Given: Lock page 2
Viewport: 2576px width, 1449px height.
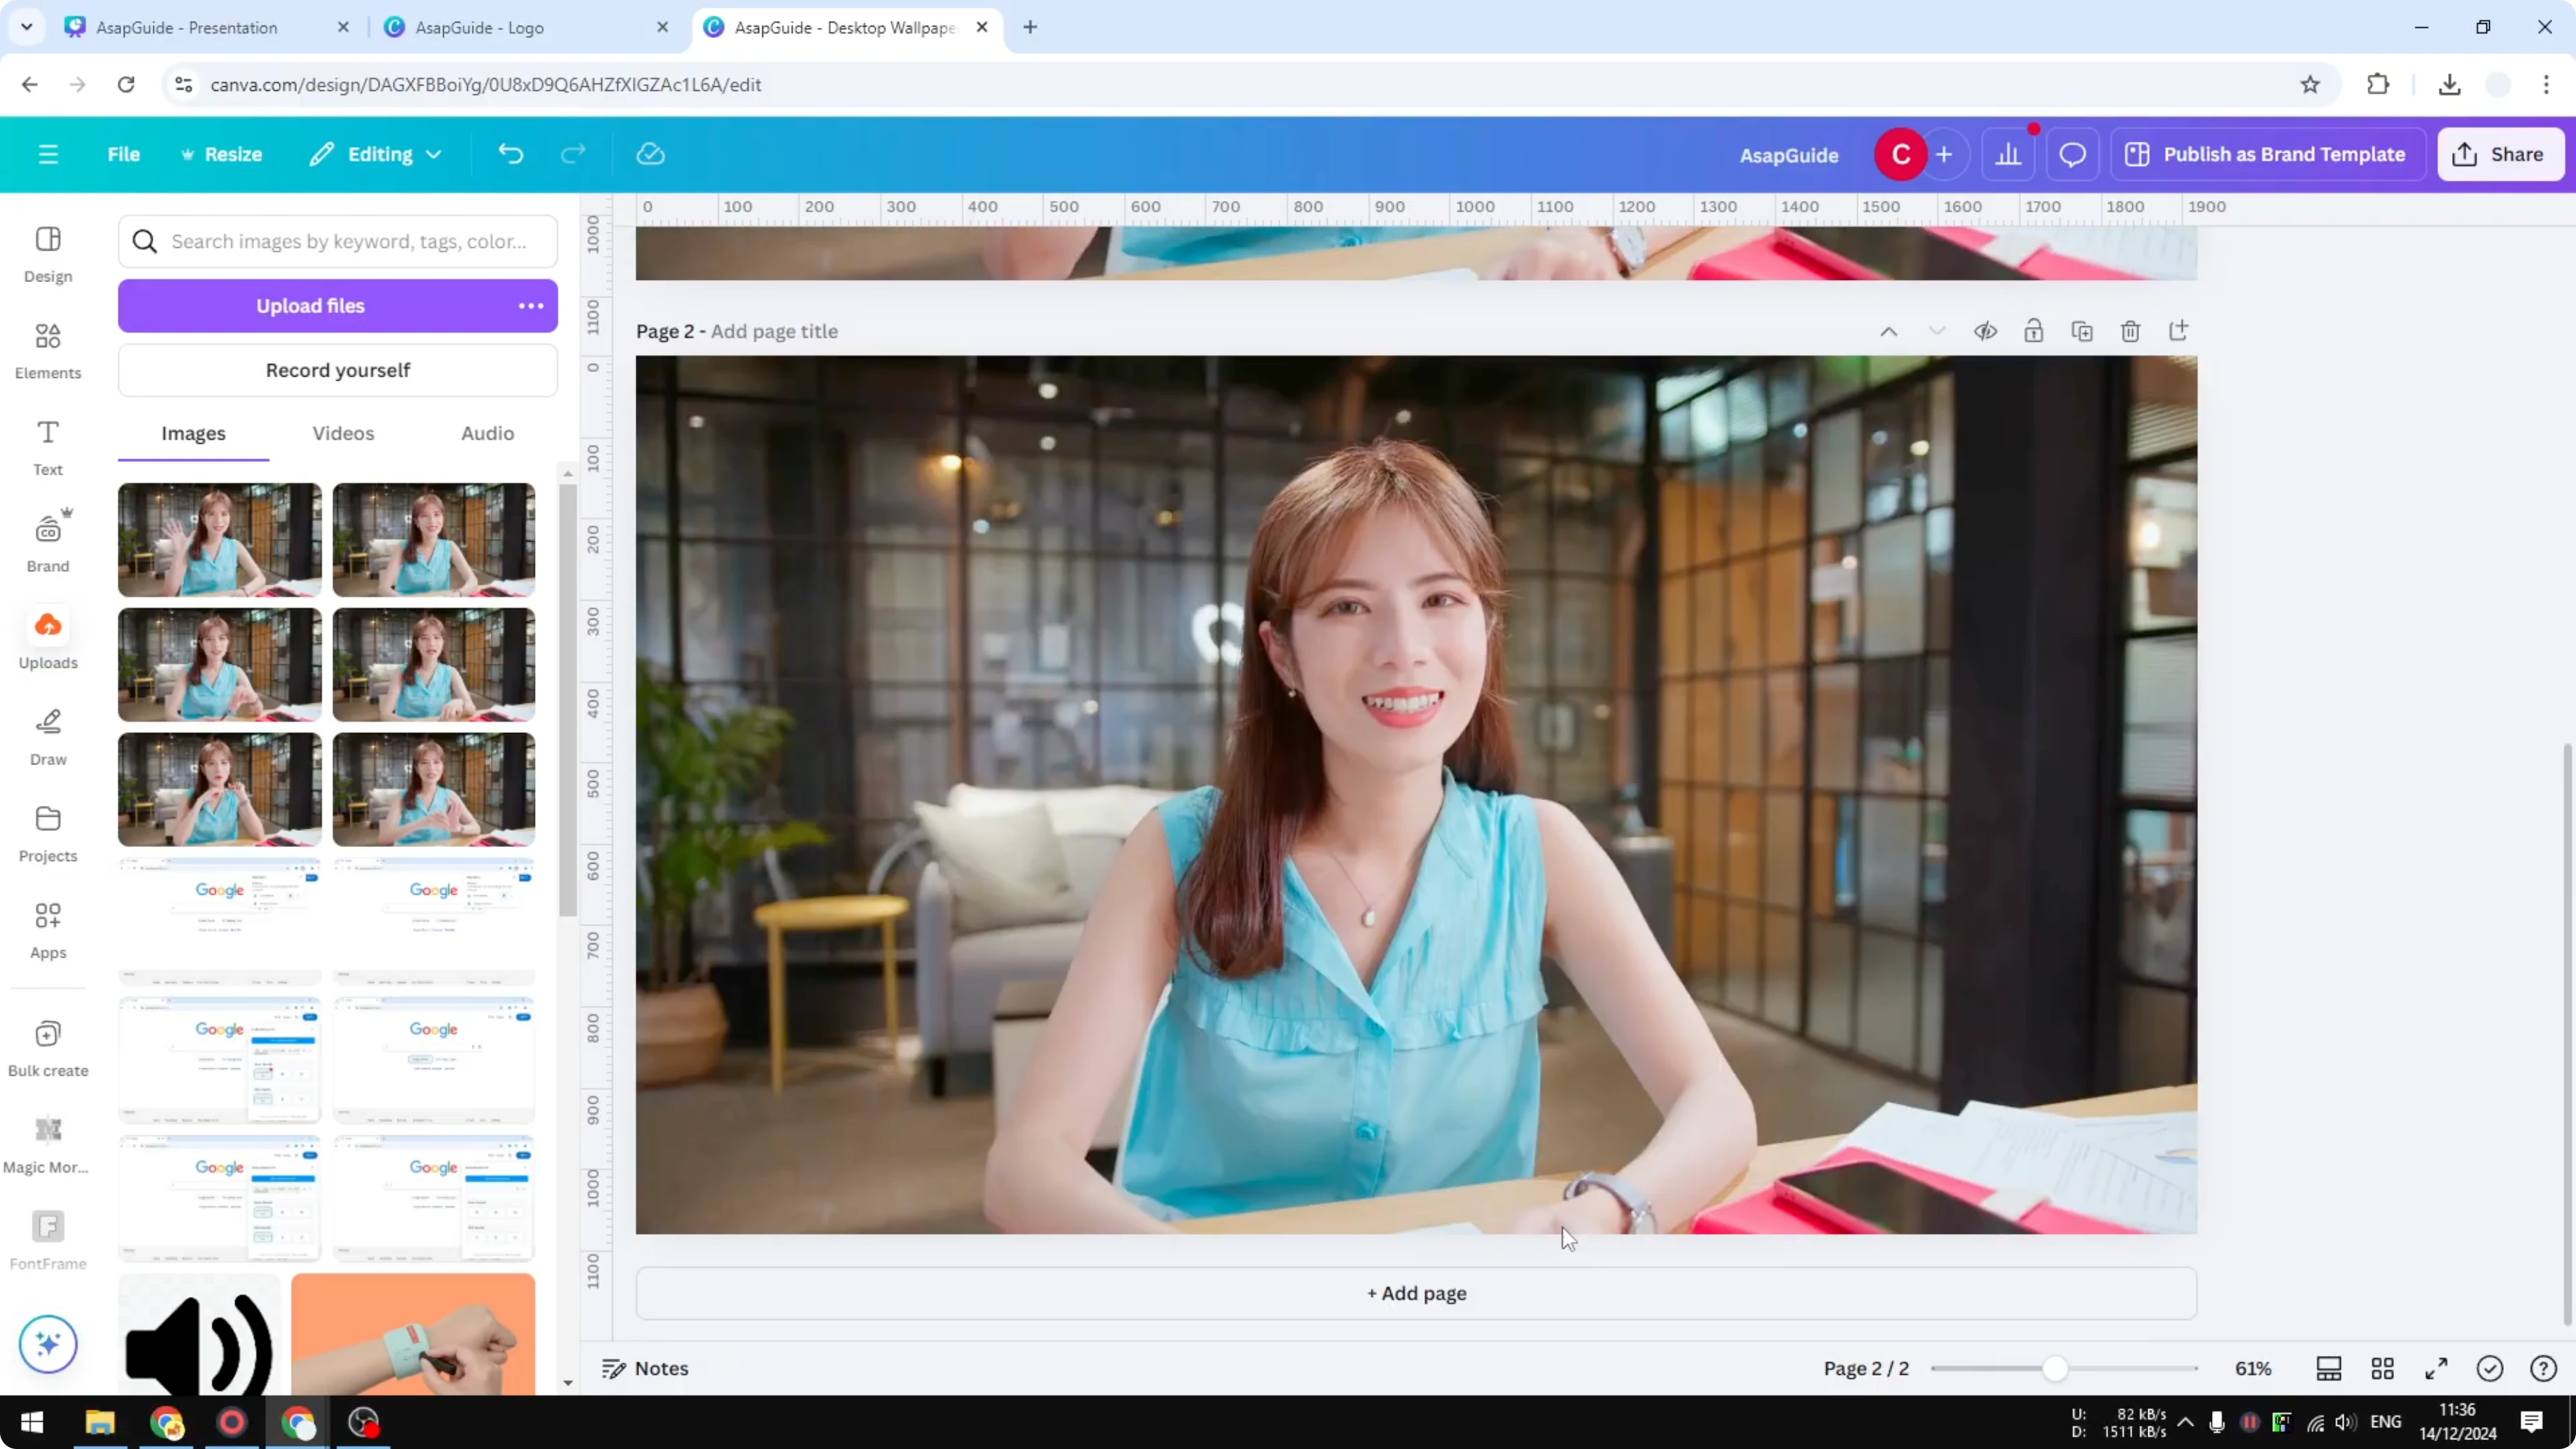Looking at the screenshot, I should [2034, 331].
